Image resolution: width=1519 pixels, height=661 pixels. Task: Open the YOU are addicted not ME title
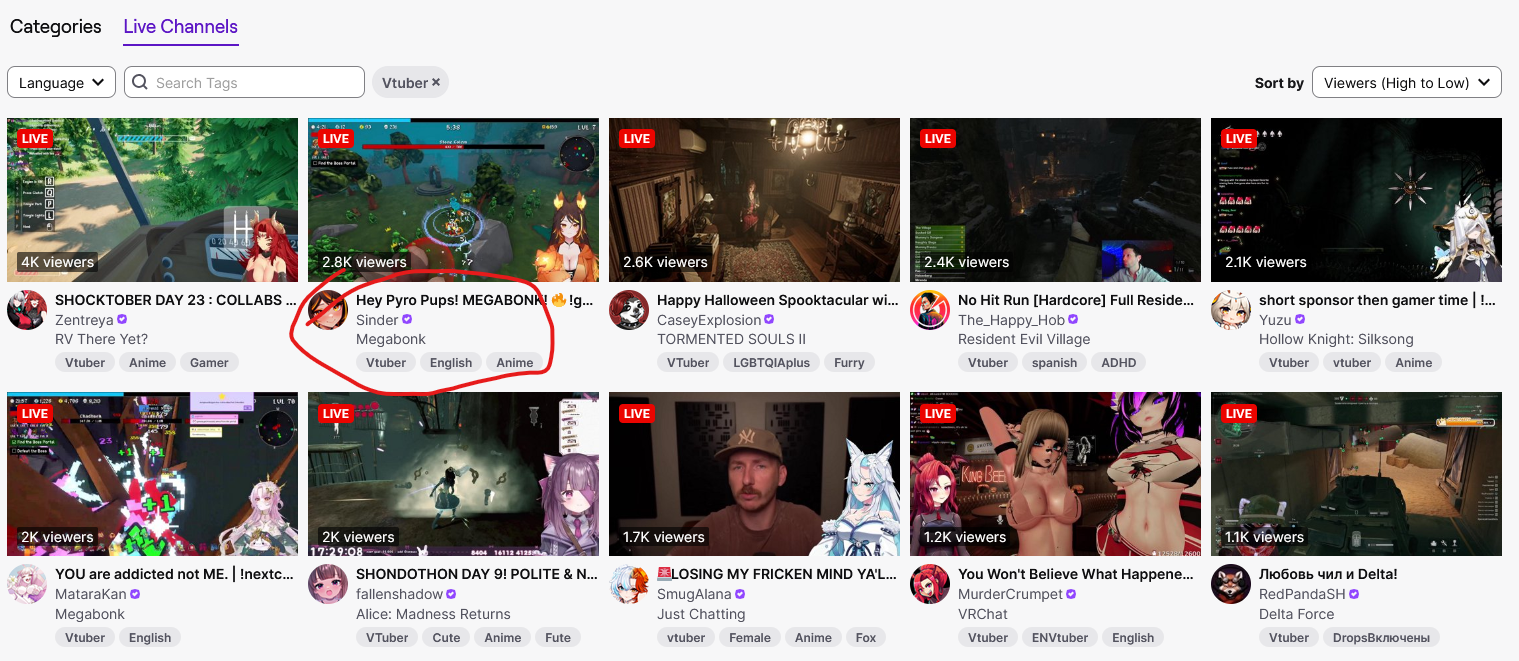[x=176, y=574]
